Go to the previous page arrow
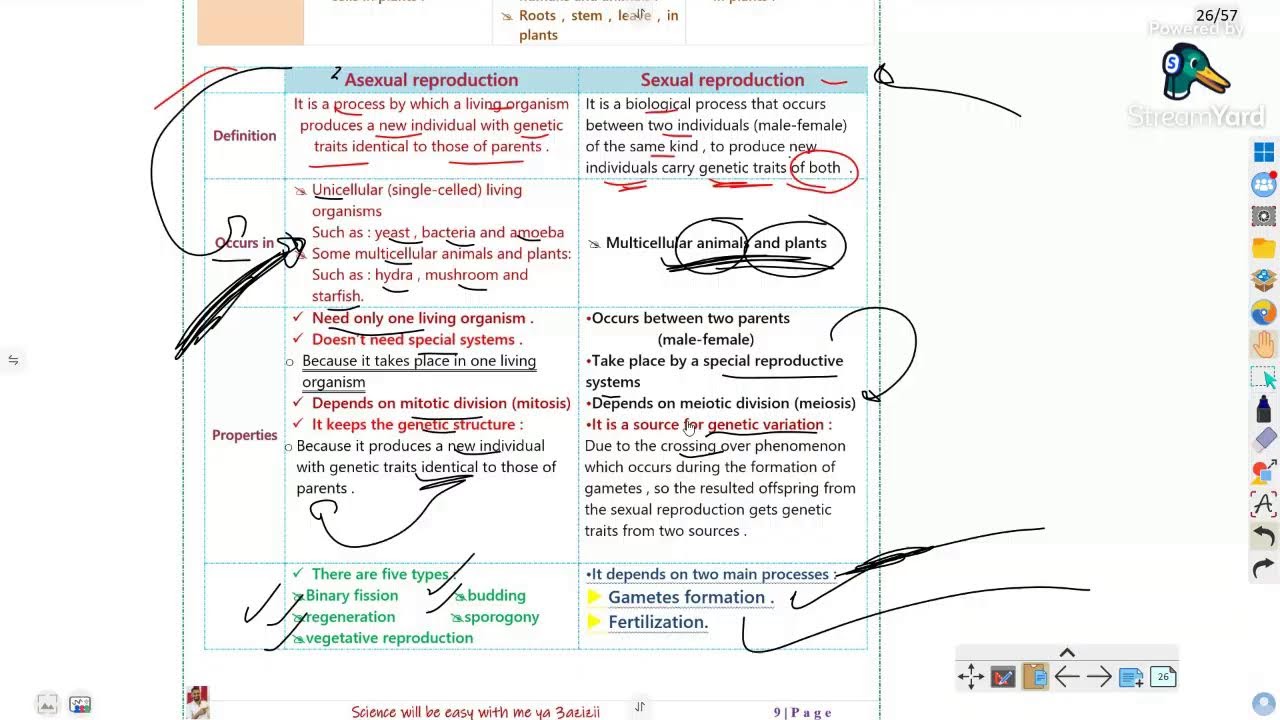This screenshot has width=1280, height=720. coord(1067,677)
